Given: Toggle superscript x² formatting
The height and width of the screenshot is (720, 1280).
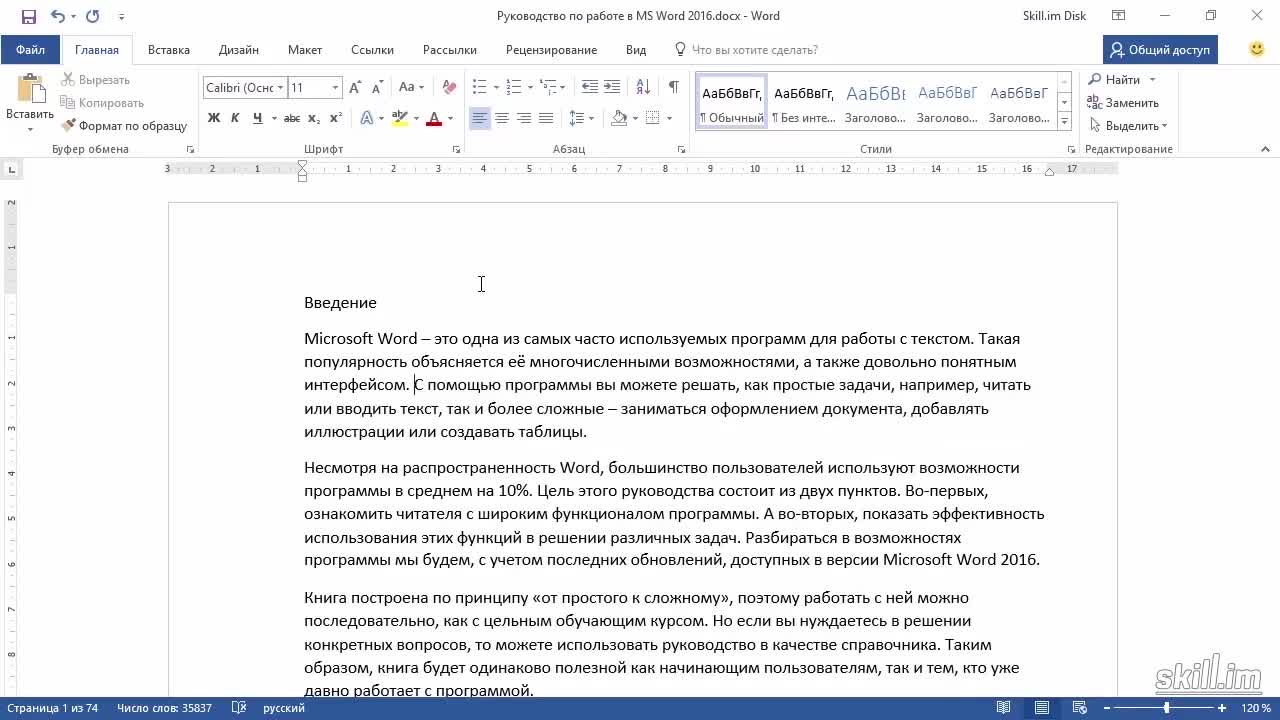Looking at the screenshot, I should point(336,118).
